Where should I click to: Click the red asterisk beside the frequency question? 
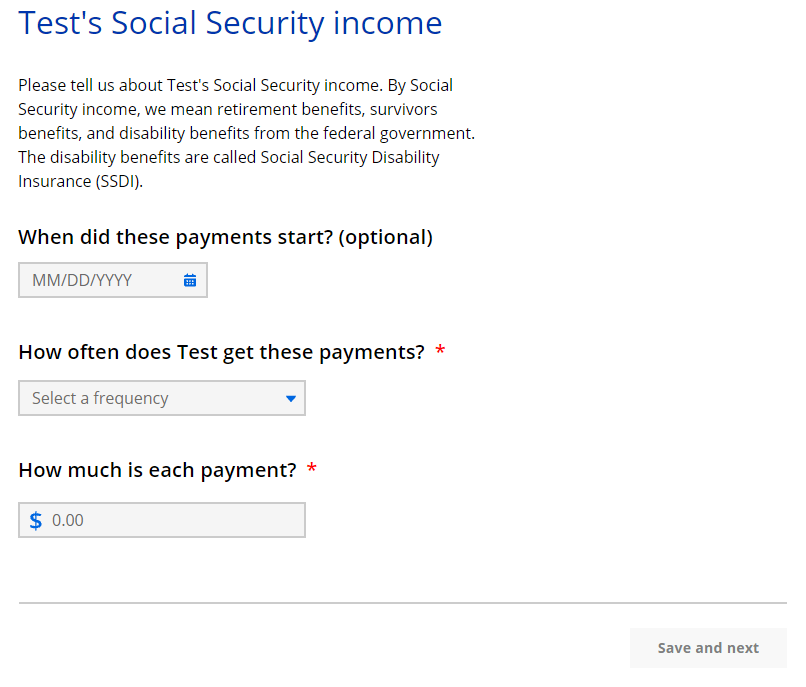pos(441,353)
